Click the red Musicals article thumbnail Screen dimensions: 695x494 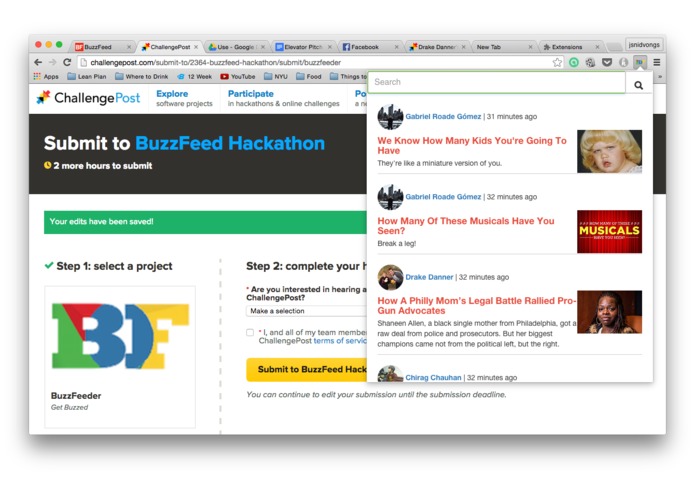(609, 232)
